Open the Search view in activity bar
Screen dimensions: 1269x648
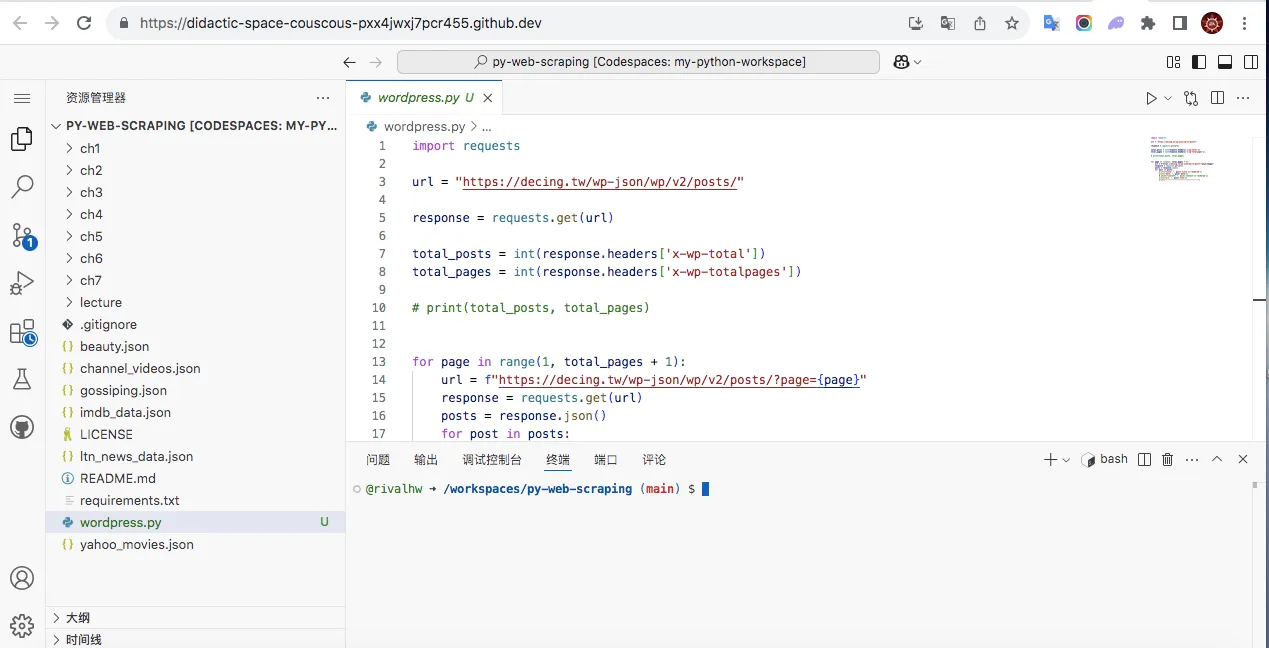22,187
